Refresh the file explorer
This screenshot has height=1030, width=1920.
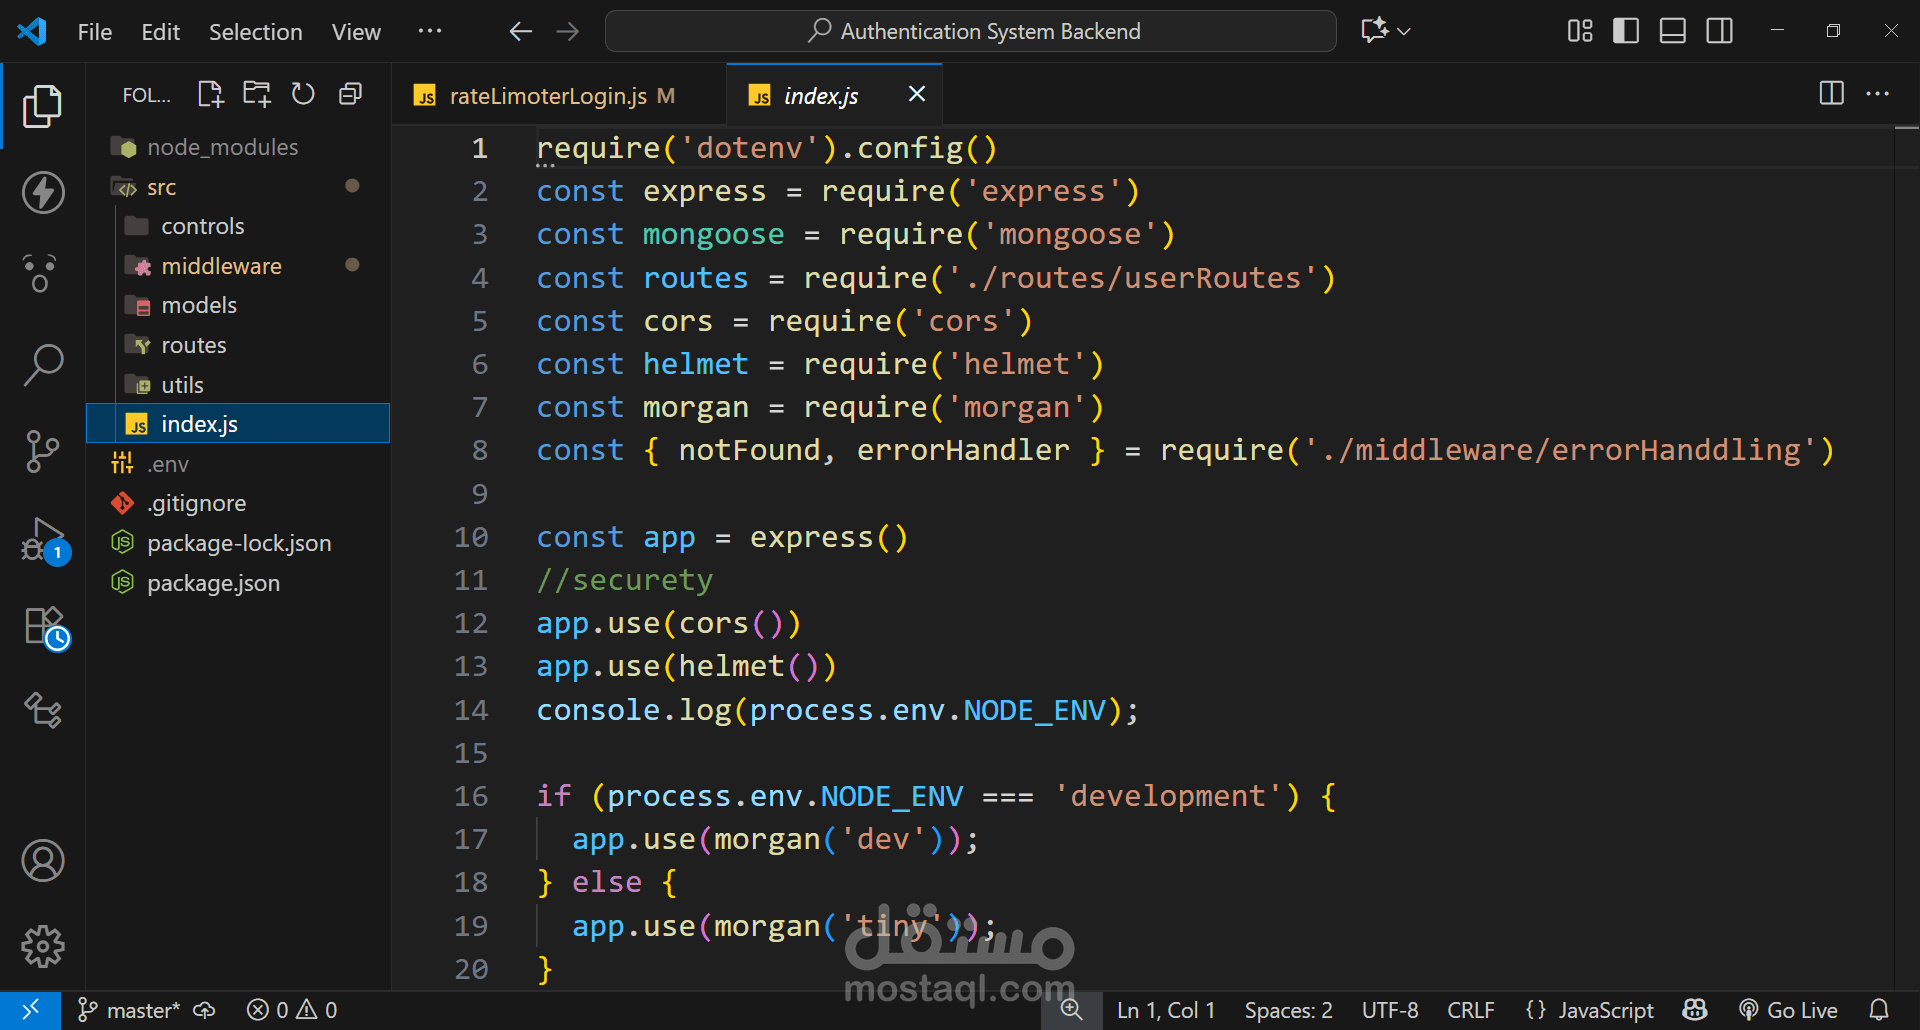tap(303, 95)
